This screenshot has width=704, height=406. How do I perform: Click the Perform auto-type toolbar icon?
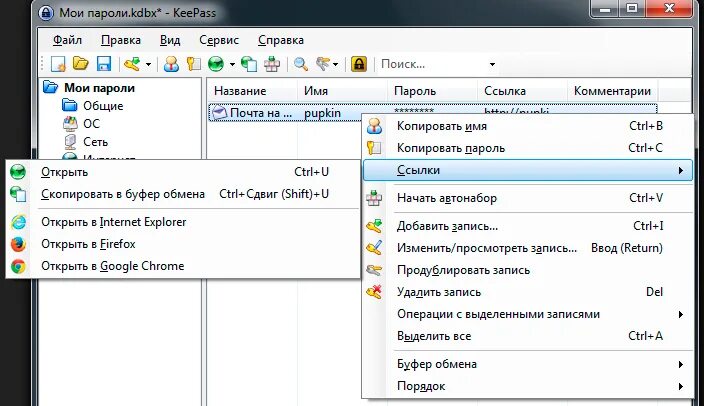tap(272, 64)
